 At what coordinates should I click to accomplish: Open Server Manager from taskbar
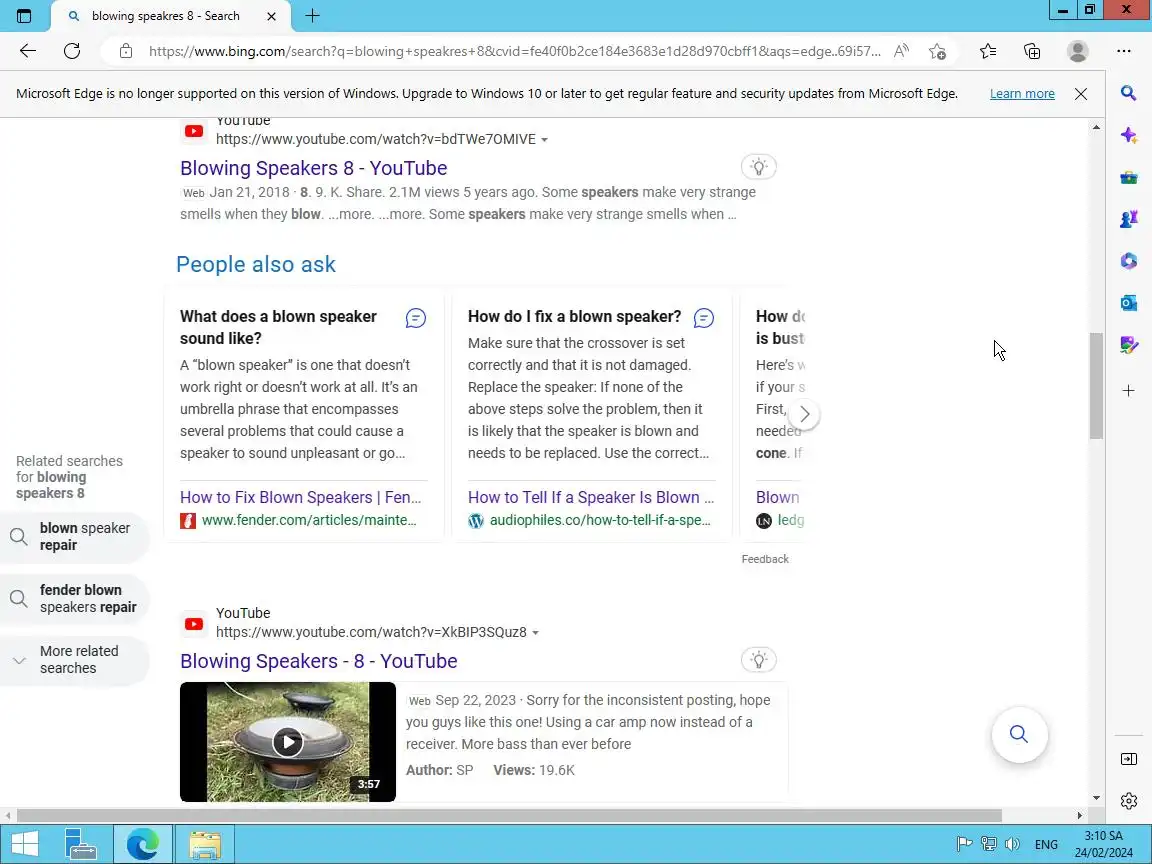coord(81,844)
